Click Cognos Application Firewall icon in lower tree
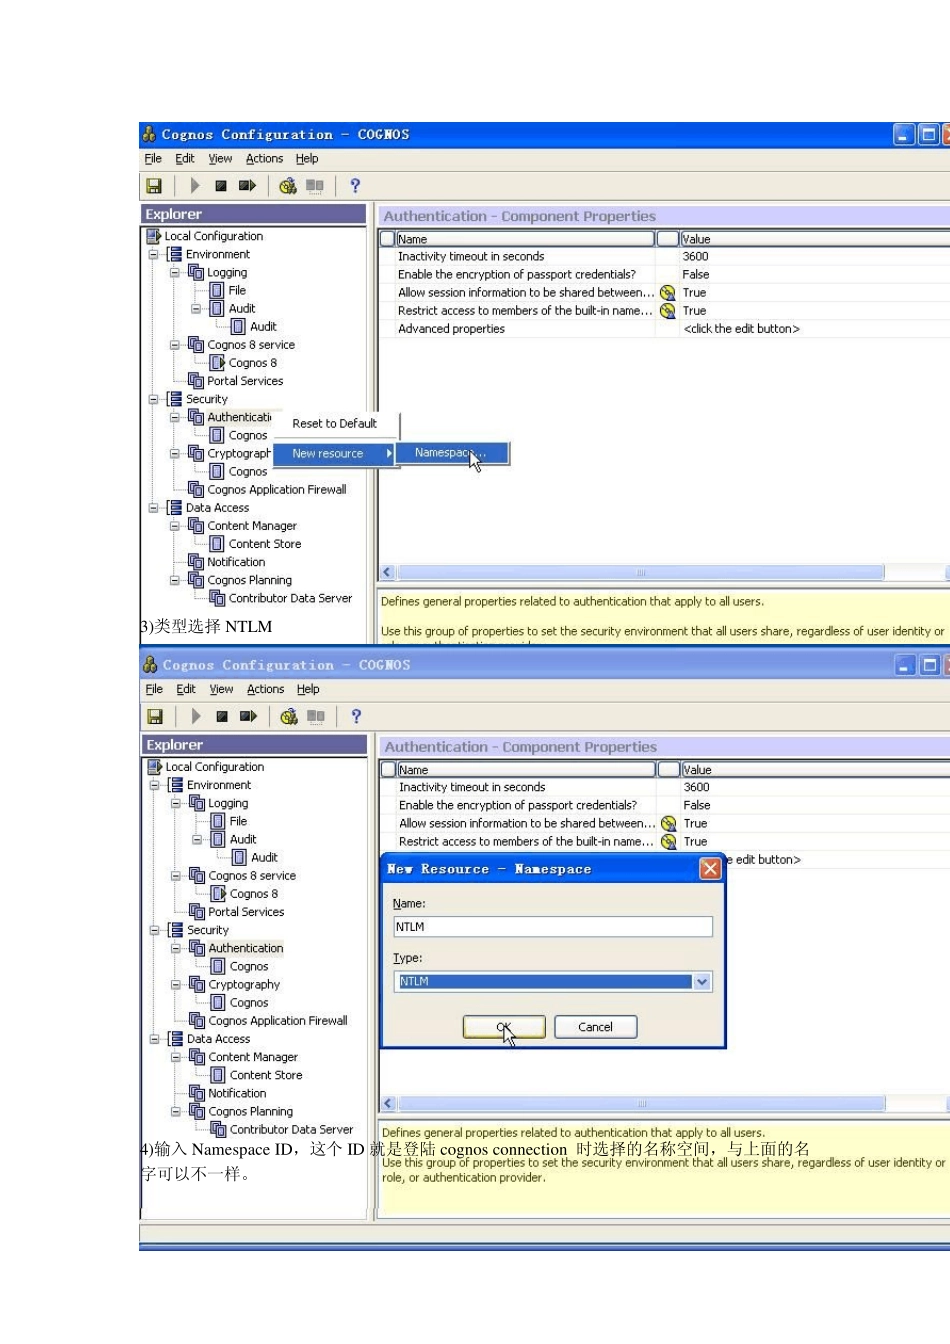Viewport: 950px width, 1344px height. (x=197, y=1021)
